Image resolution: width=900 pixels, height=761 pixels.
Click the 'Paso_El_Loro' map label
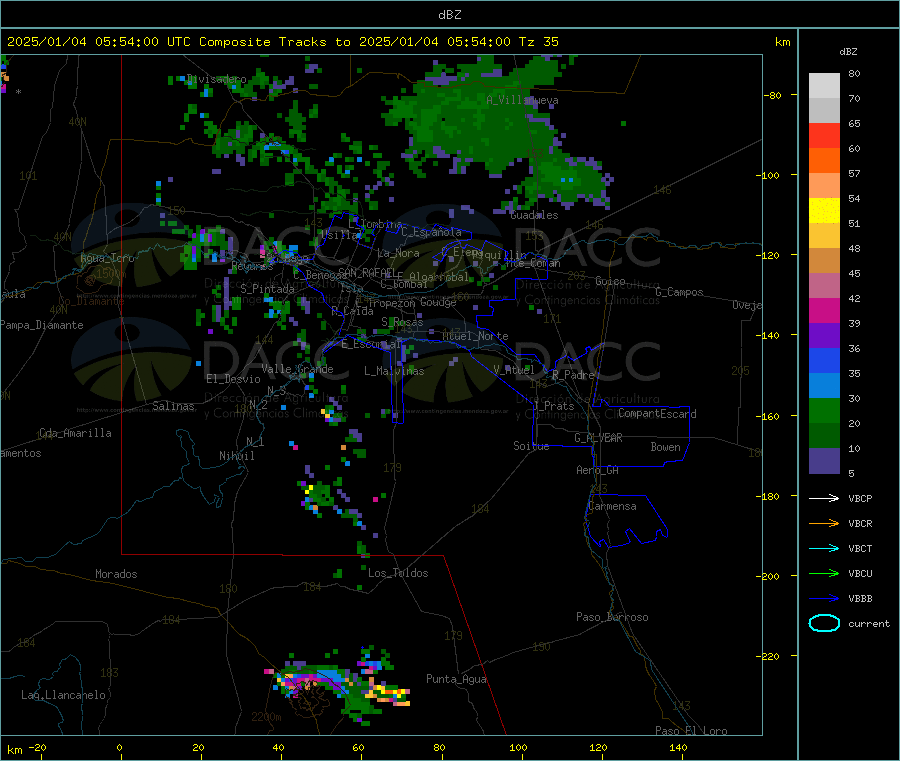coord(691,731)
